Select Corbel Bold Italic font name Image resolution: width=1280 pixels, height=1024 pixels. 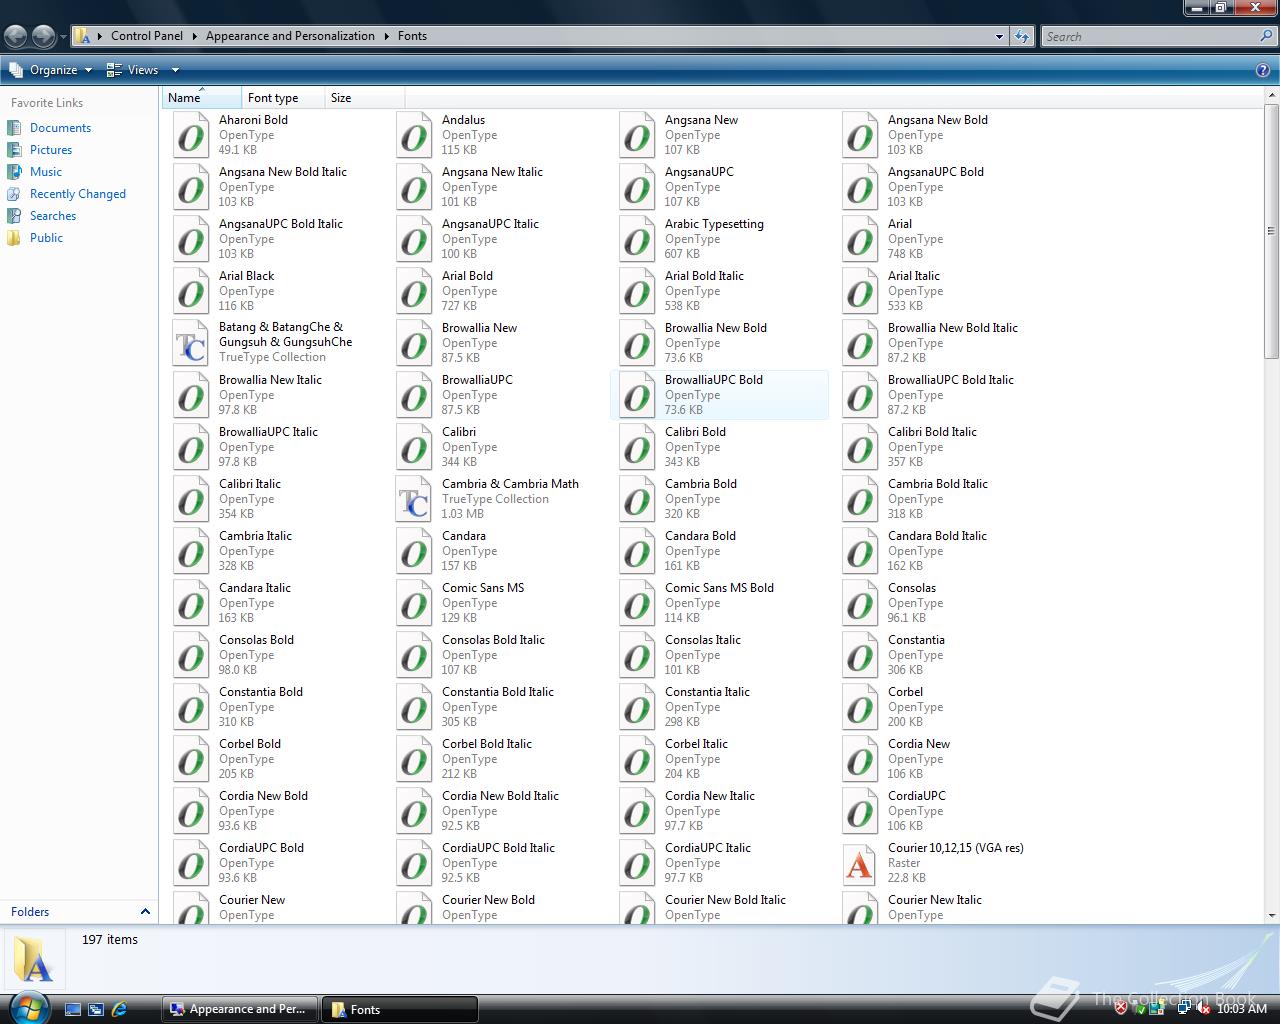[487, 744]
